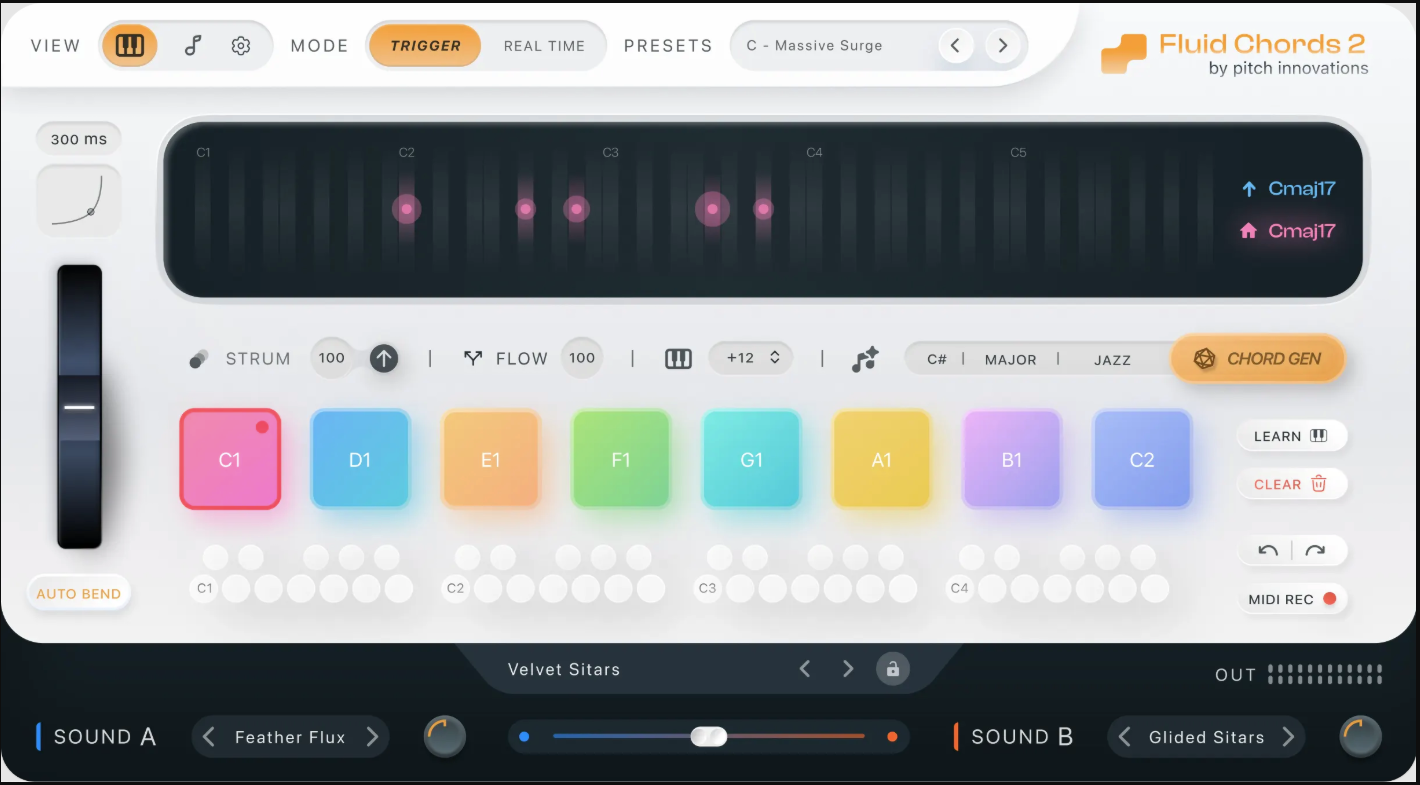Open the MAJOR scale selector

(1010, 358)
